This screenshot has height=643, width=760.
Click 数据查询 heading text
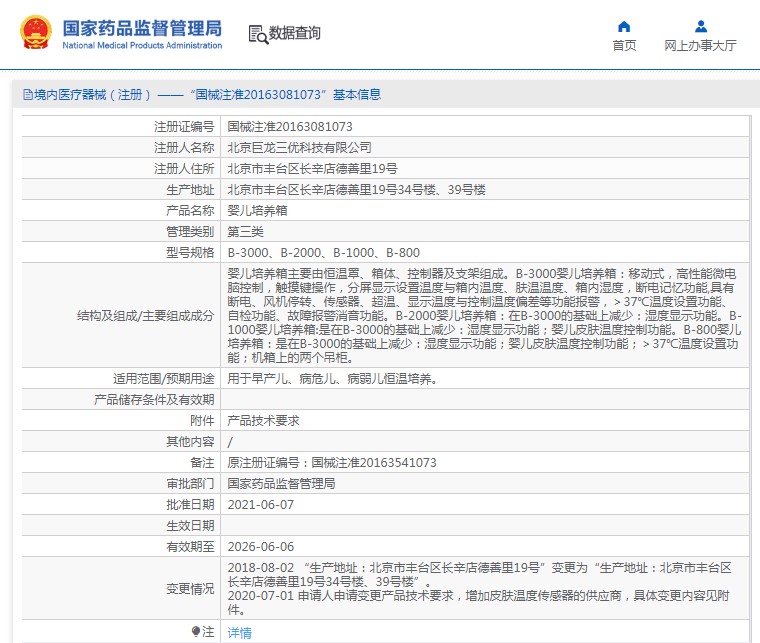(x=295, y=33)
